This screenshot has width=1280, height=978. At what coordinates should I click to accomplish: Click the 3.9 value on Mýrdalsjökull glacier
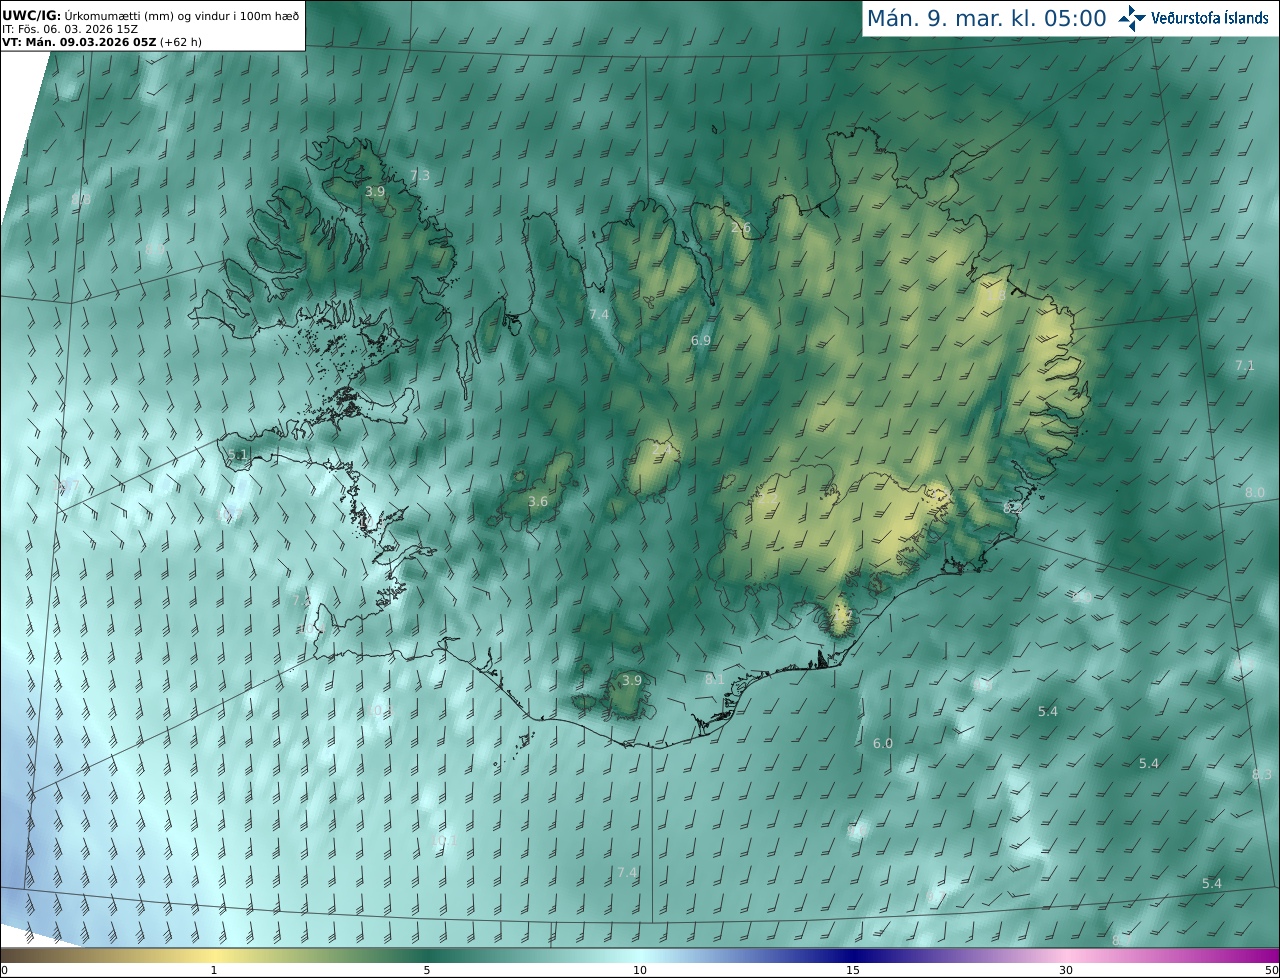pyautogui.click(x=632, y=681)
